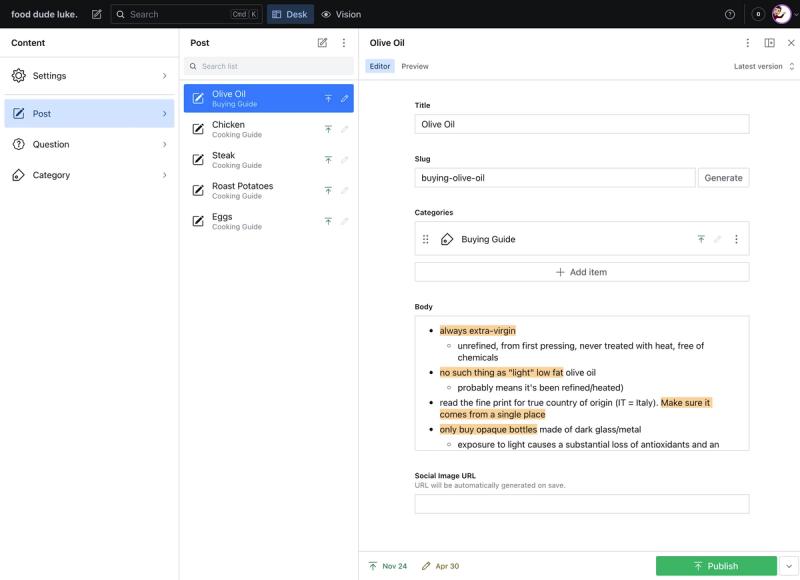Open Post pane three-dot menu

pos(344,43)
